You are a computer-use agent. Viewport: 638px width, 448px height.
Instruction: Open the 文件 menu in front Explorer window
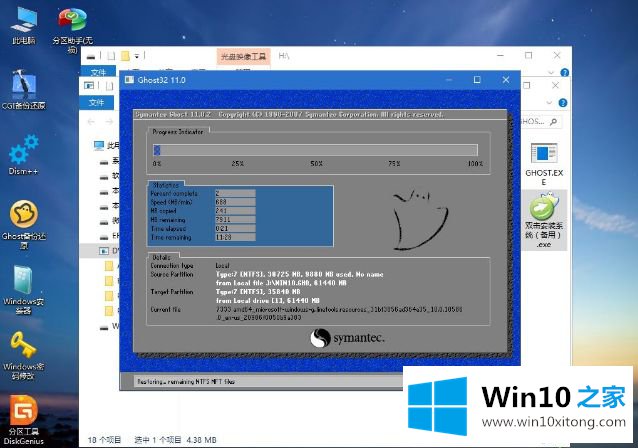point(98,102)
